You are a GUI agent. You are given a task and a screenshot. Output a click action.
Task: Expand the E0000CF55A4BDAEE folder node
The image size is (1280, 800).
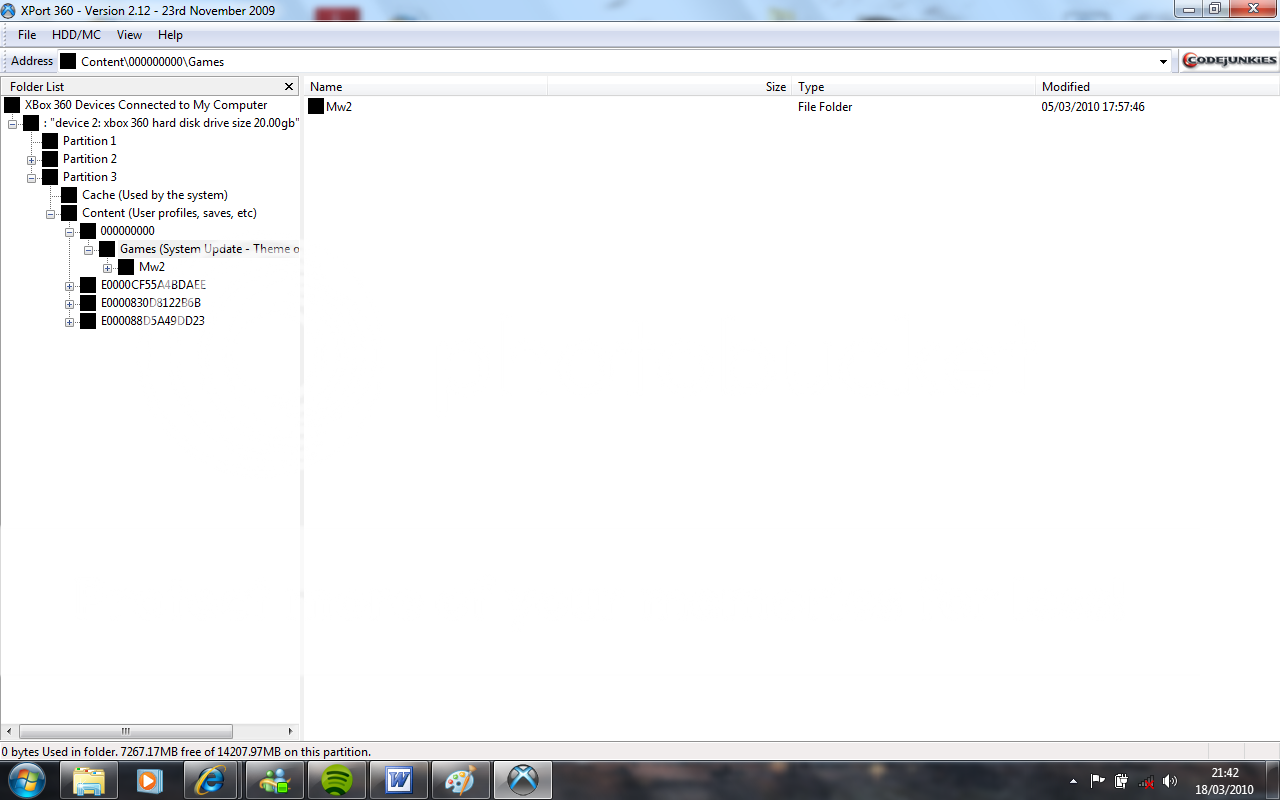tap(70, 286)
